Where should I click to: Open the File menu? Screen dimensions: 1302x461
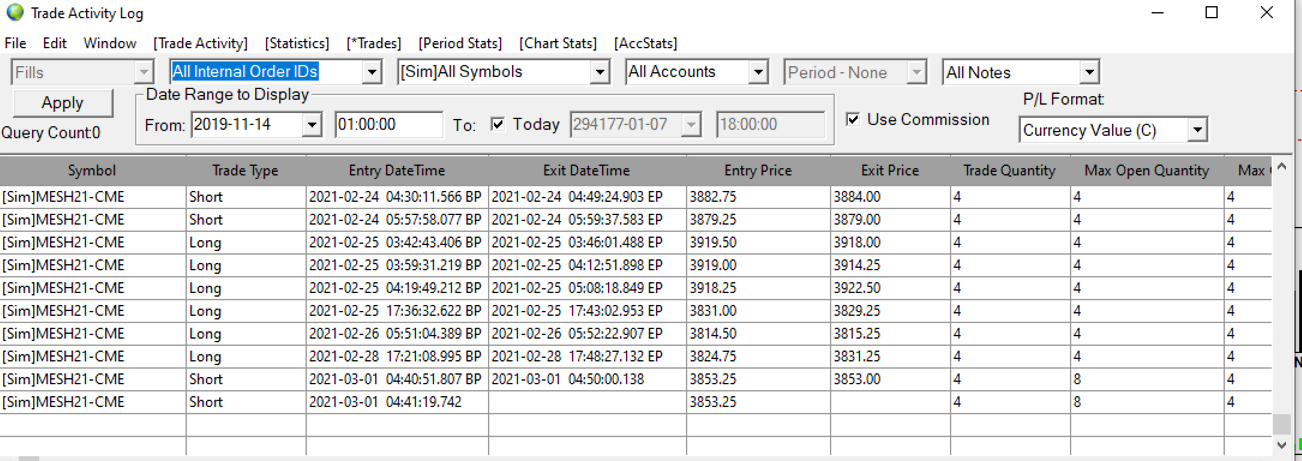[15, 43]
